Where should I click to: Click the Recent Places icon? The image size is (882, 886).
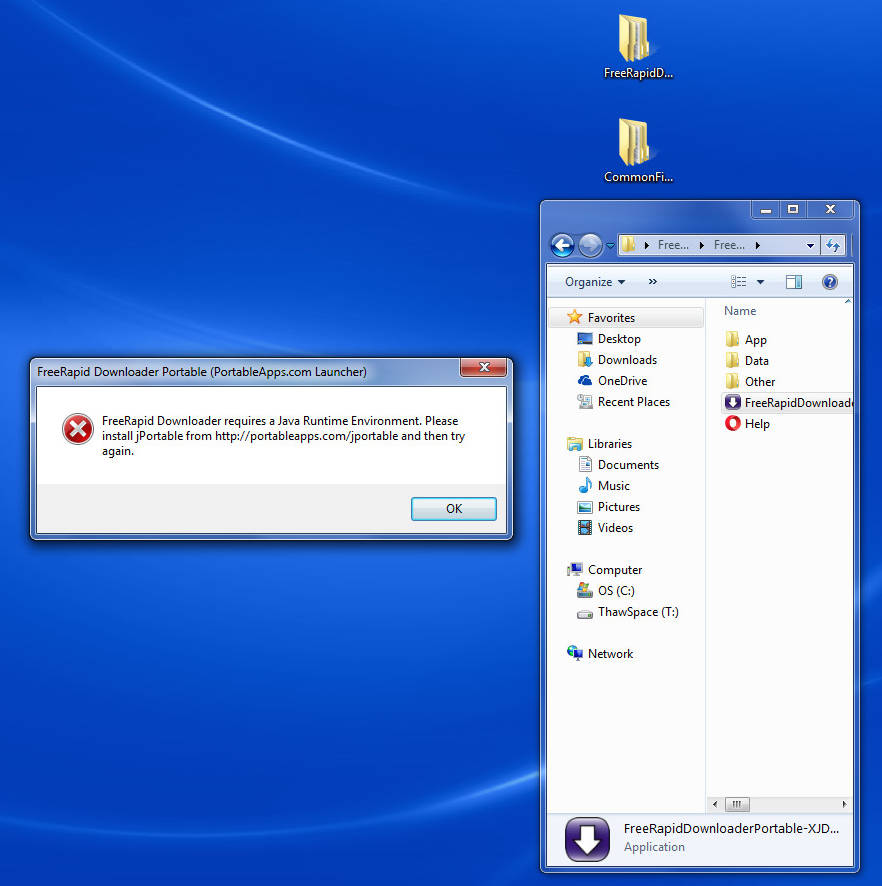click(585, 401)
